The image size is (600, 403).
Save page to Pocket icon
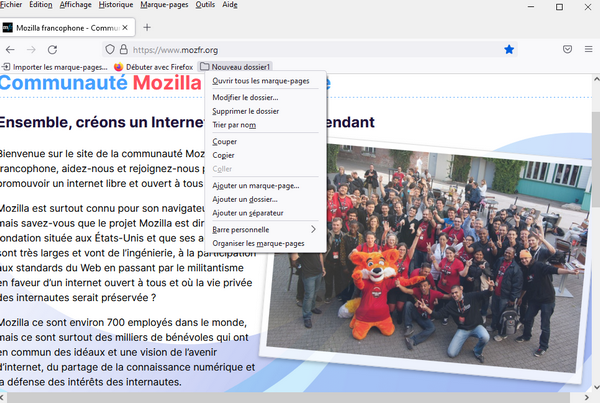pos(567,49)
